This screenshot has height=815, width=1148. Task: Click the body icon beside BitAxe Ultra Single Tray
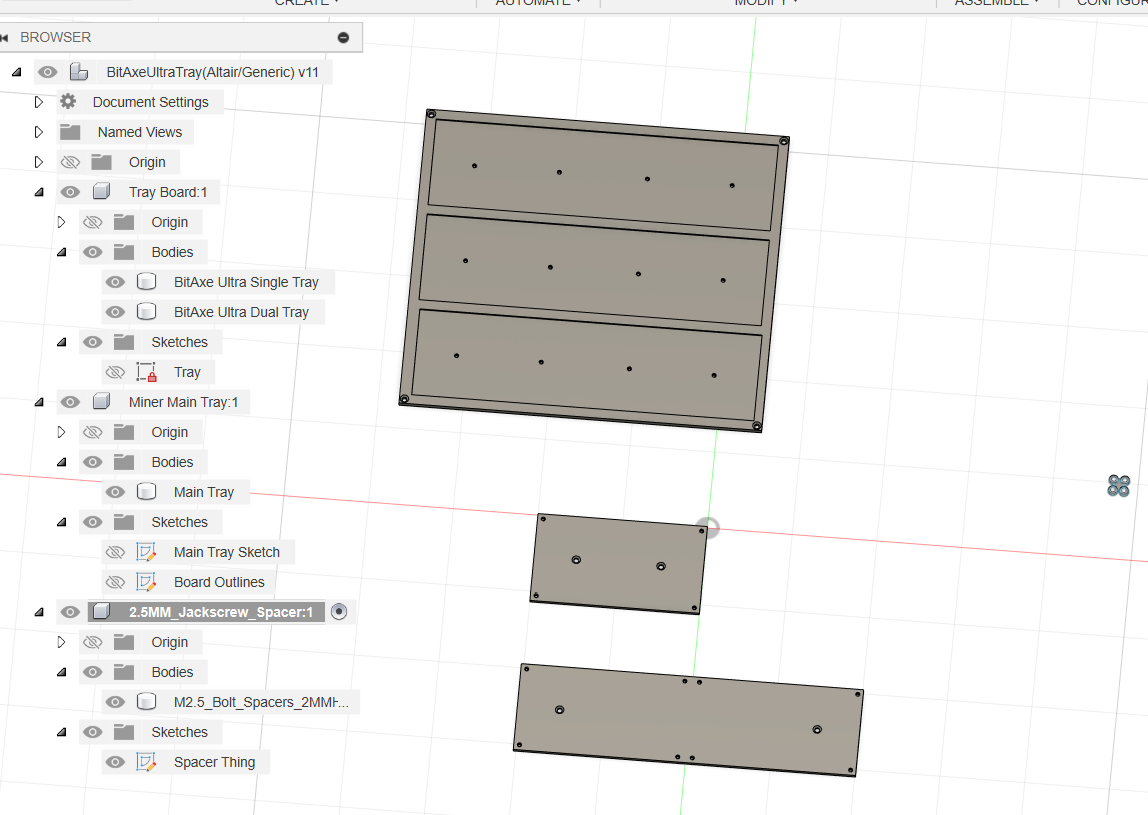(x=146, y=282)
